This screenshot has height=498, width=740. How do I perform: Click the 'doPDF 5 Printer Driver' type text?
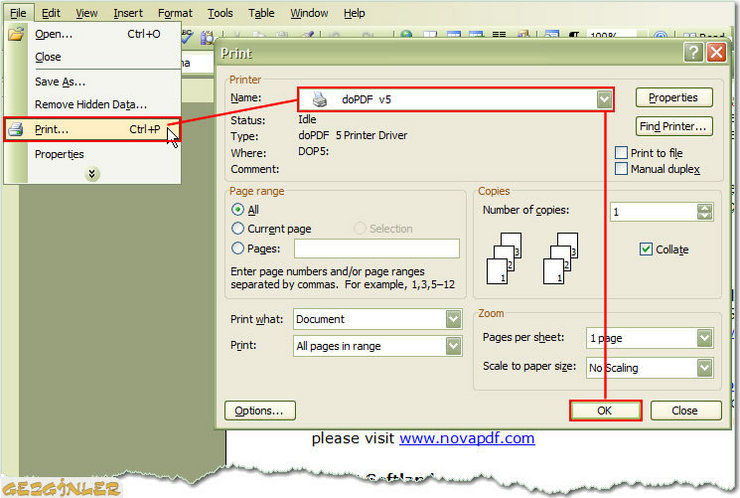click(353, 135)
